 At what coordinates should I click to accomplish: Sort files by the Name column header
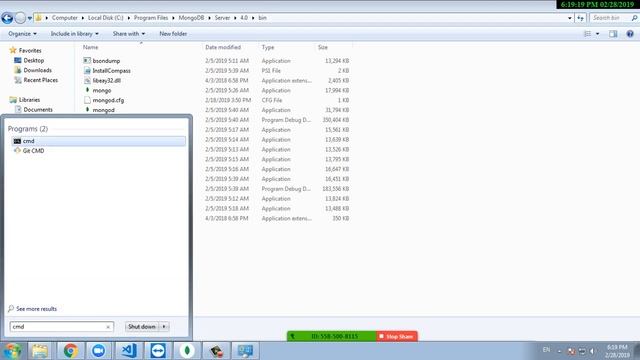[91, 47]
